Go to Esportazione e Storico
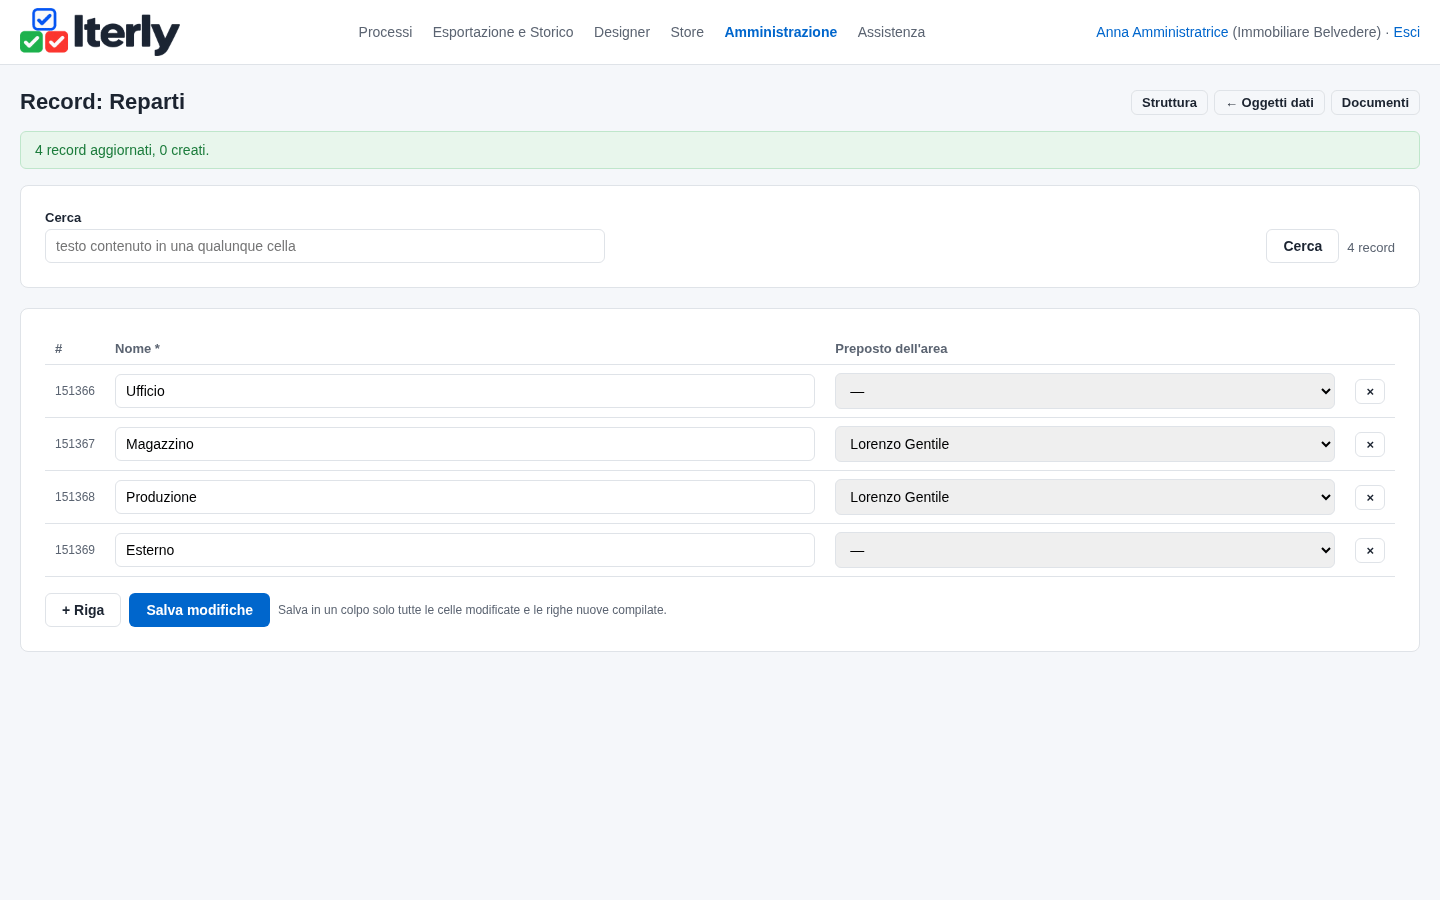 pos(503,32)
